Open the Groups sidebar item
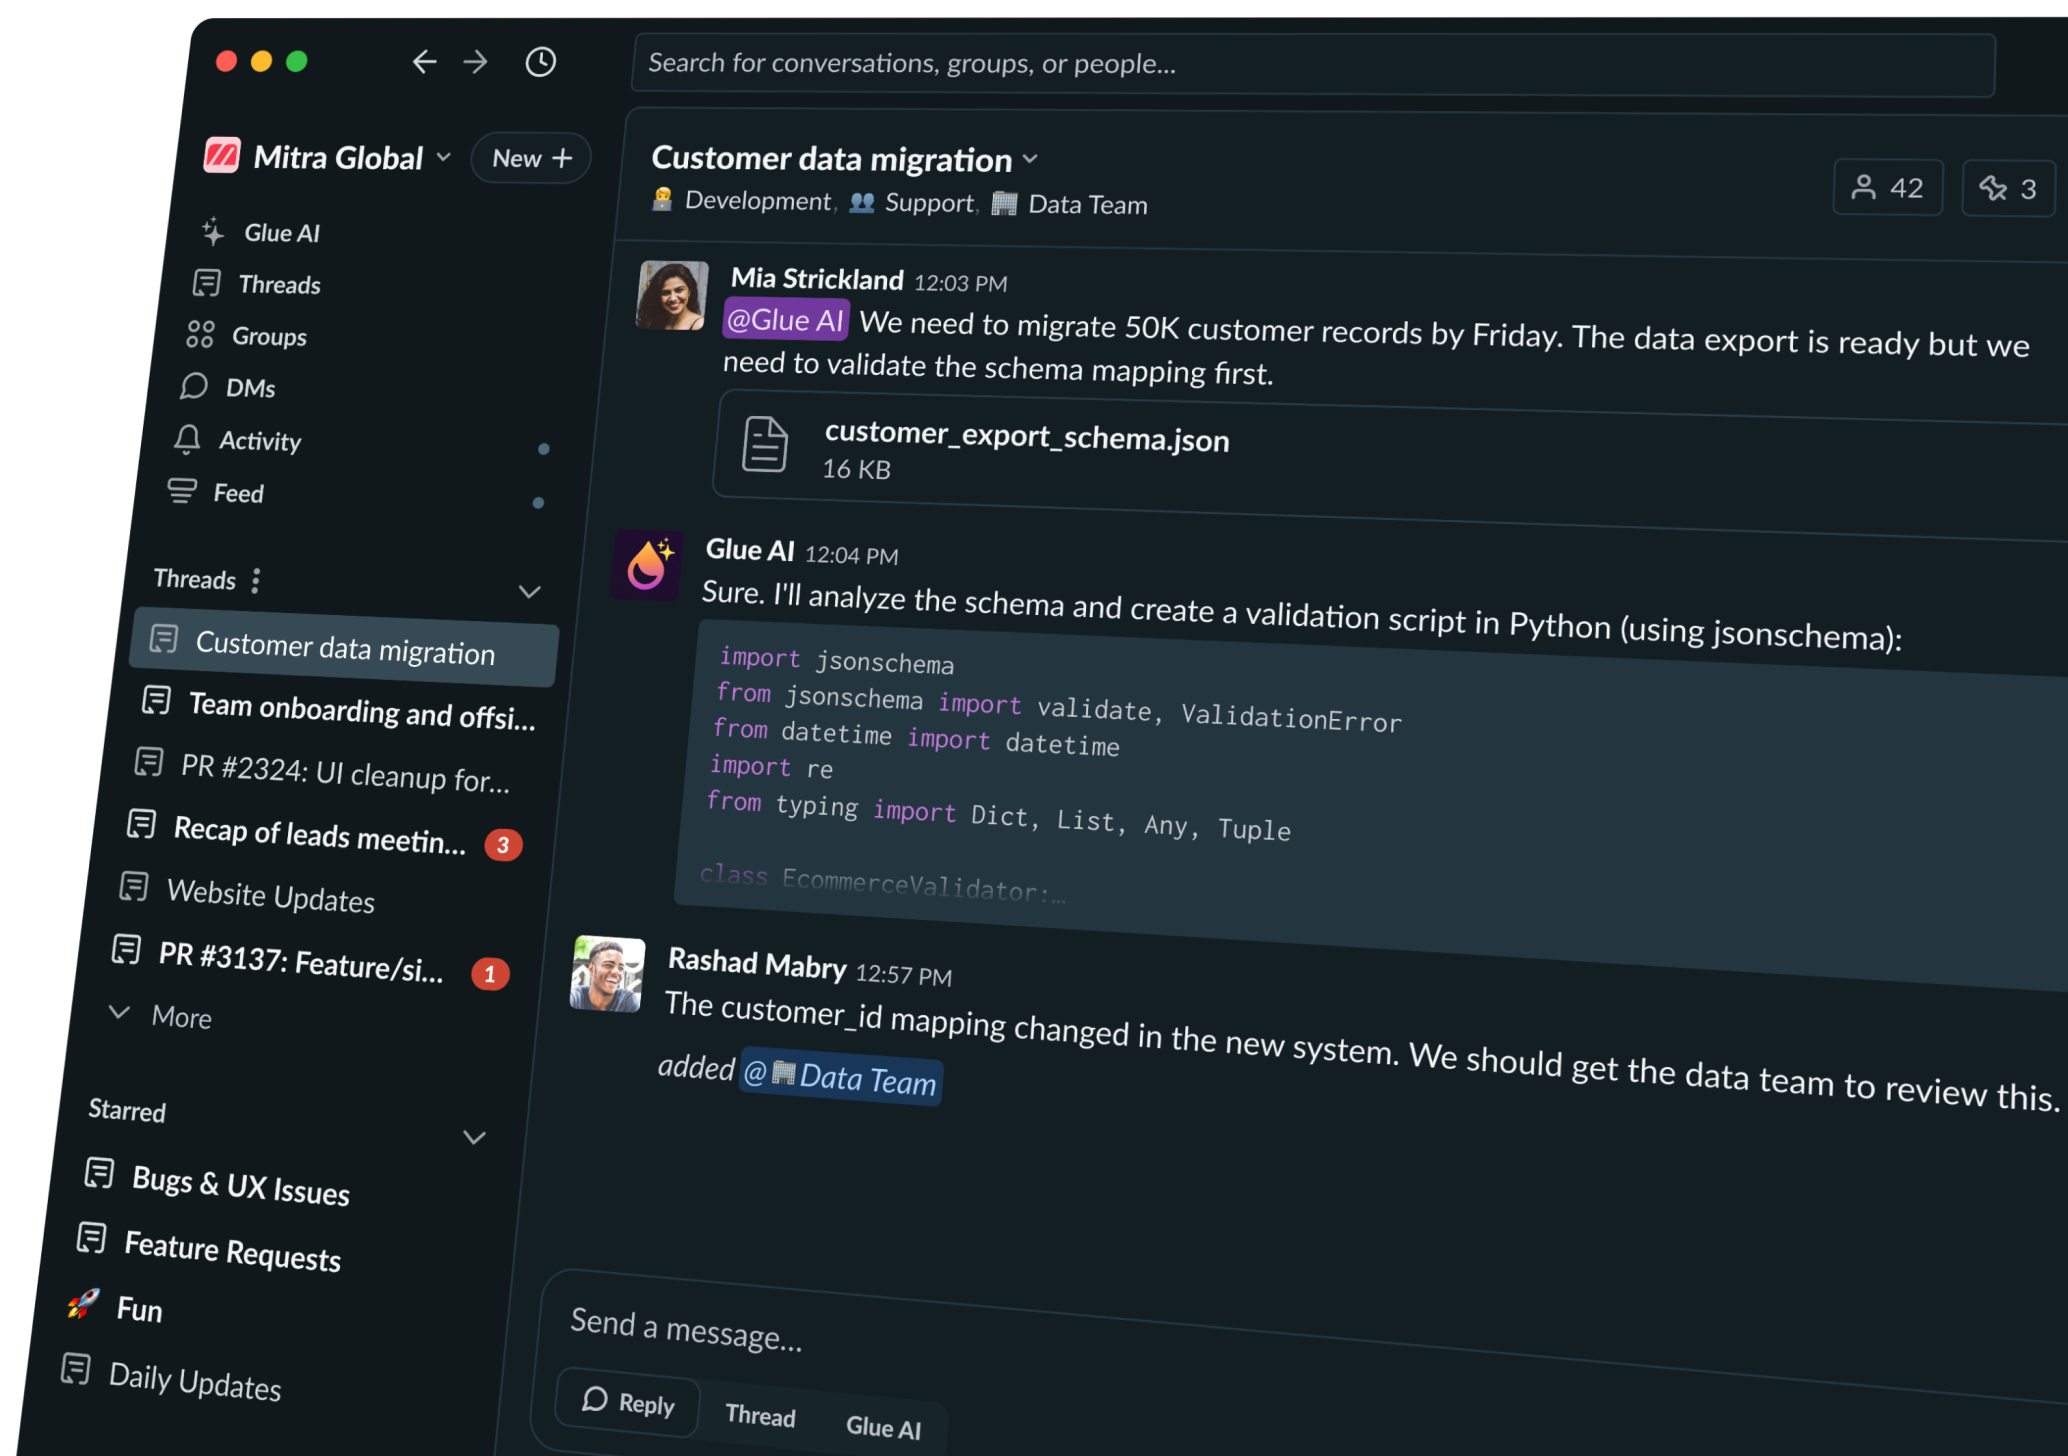The height and width of the screenshot is (1456, 2068). tap(268, 336)
